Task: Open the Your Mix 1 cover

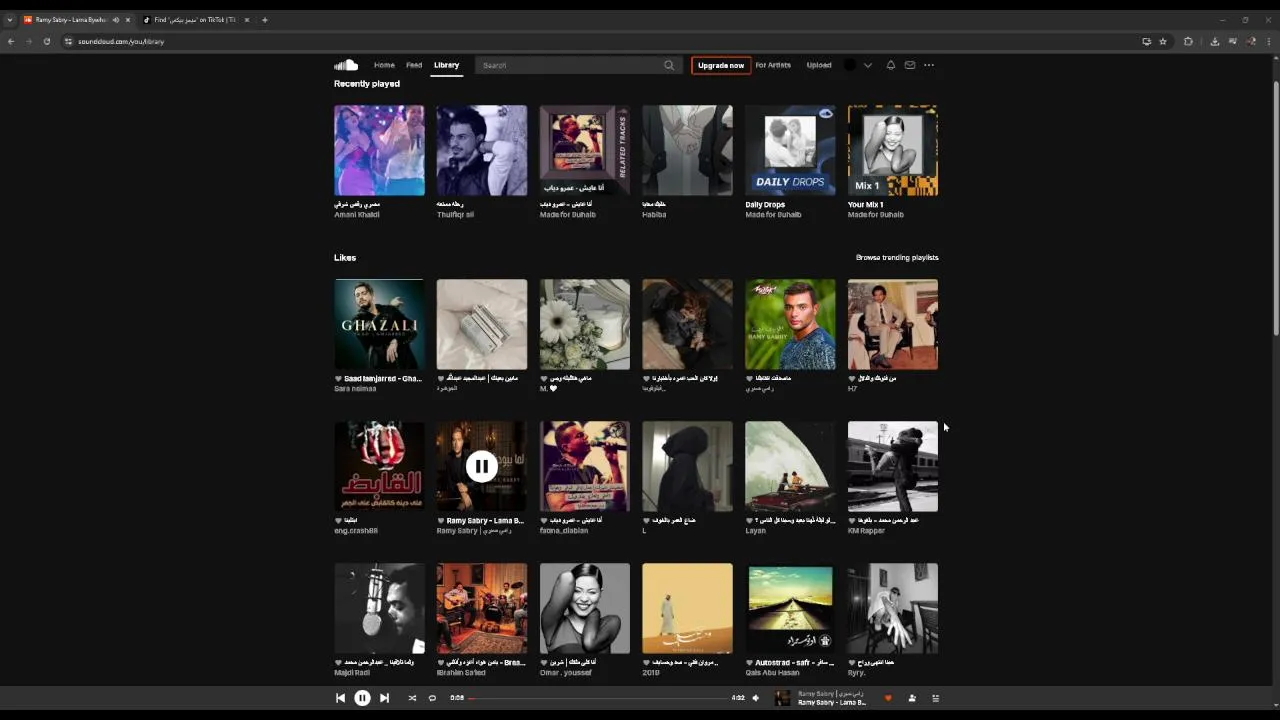Action: 893,150
